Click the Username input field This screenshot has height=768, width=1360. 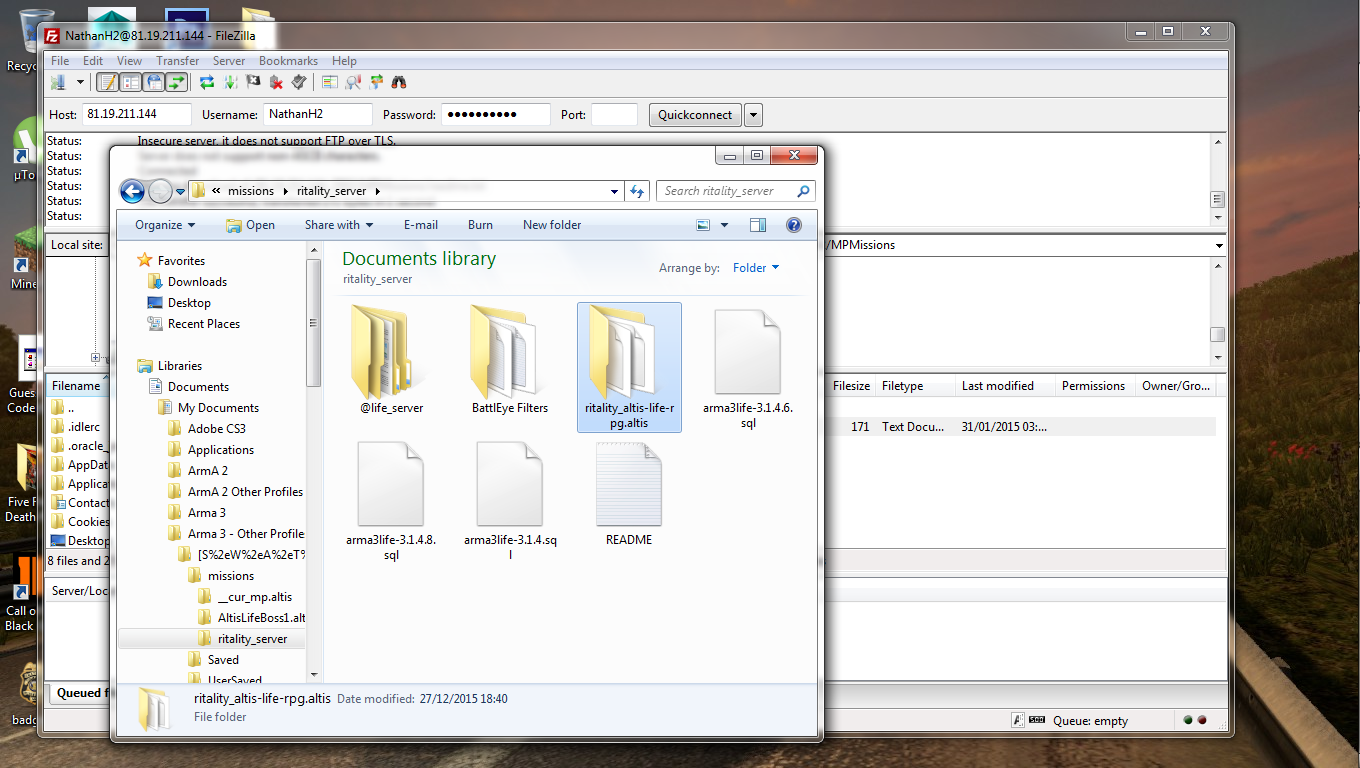pyautogui.click(x=318, y=114)
